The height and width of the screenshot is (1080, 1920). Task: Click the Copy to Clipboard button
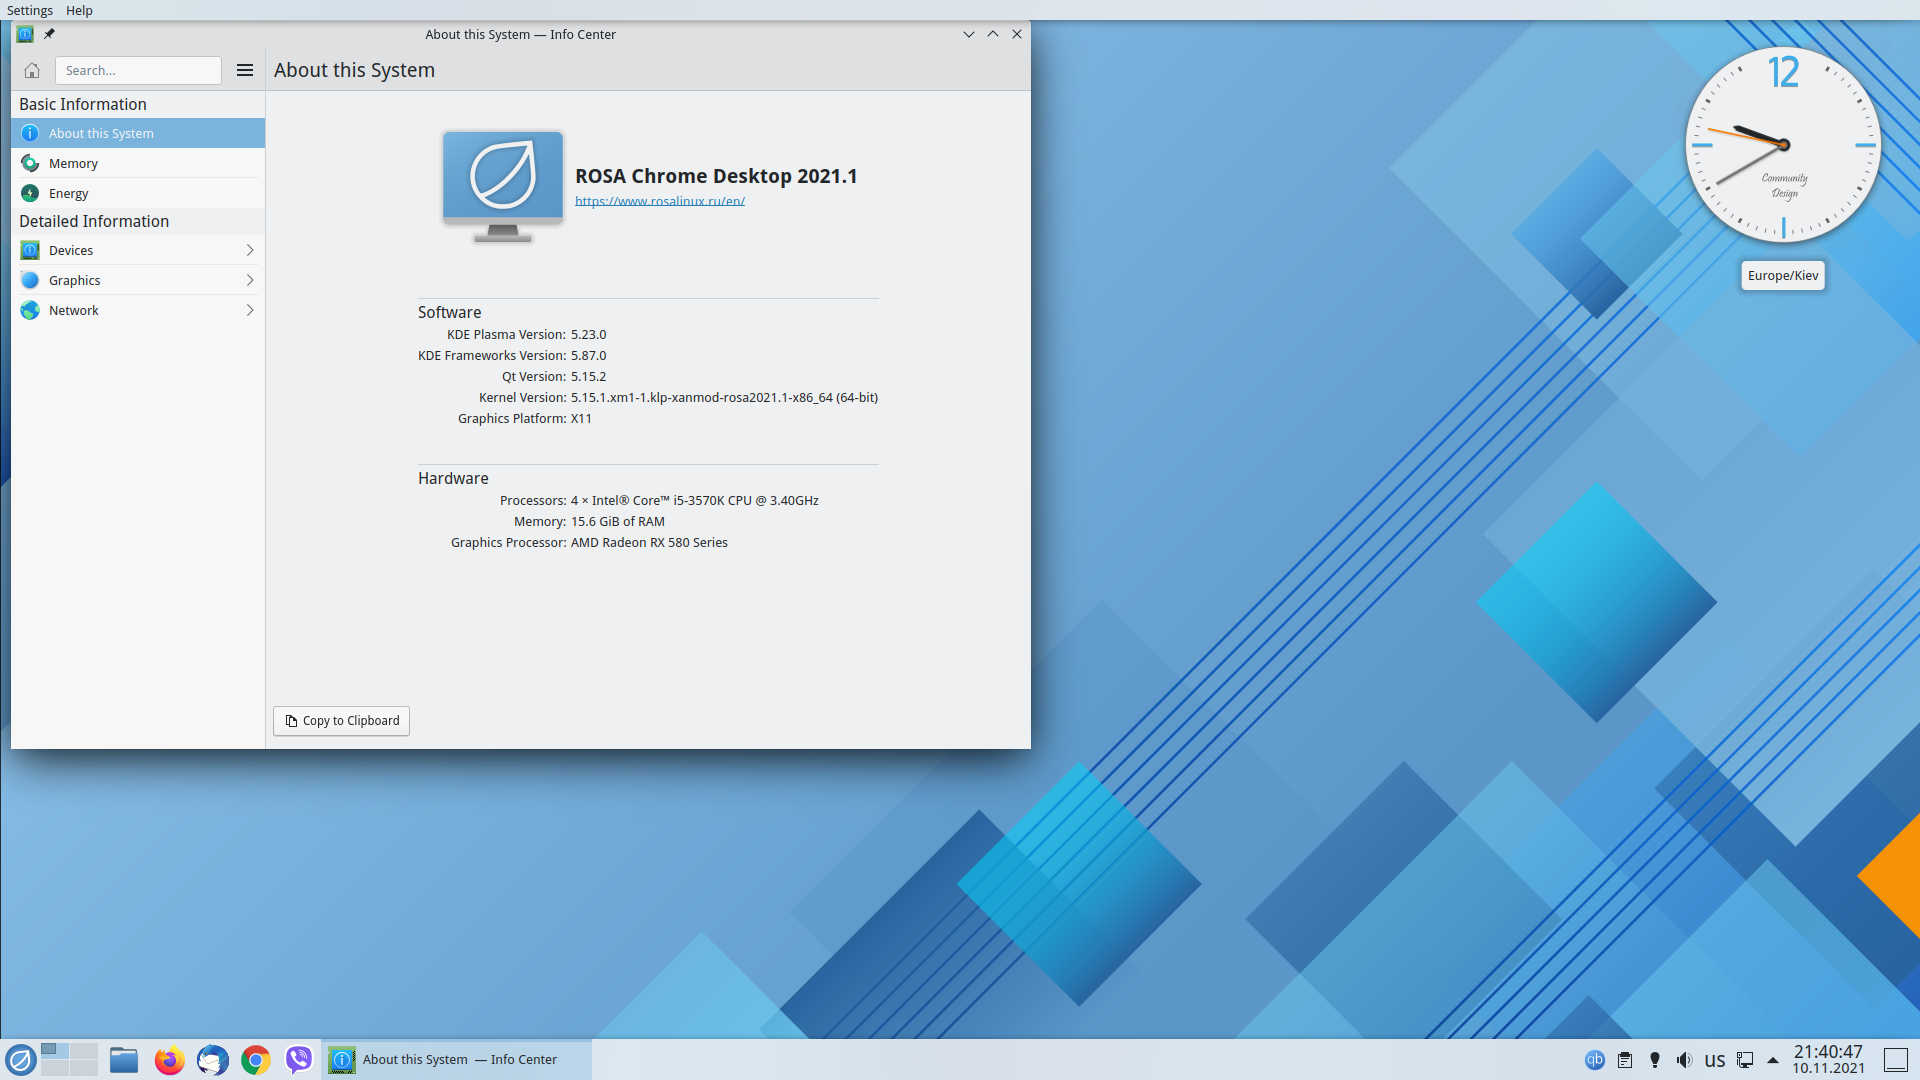341,721
